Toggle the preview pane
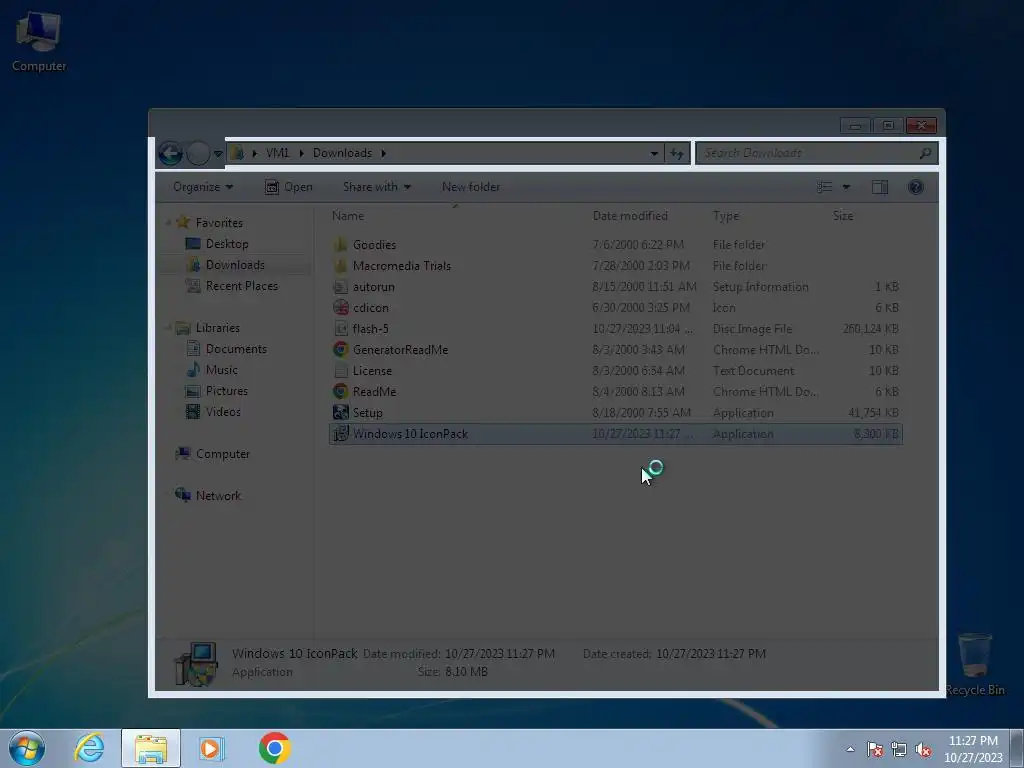The height and width of the screenshot is (768, 1024). pos(880,187)
